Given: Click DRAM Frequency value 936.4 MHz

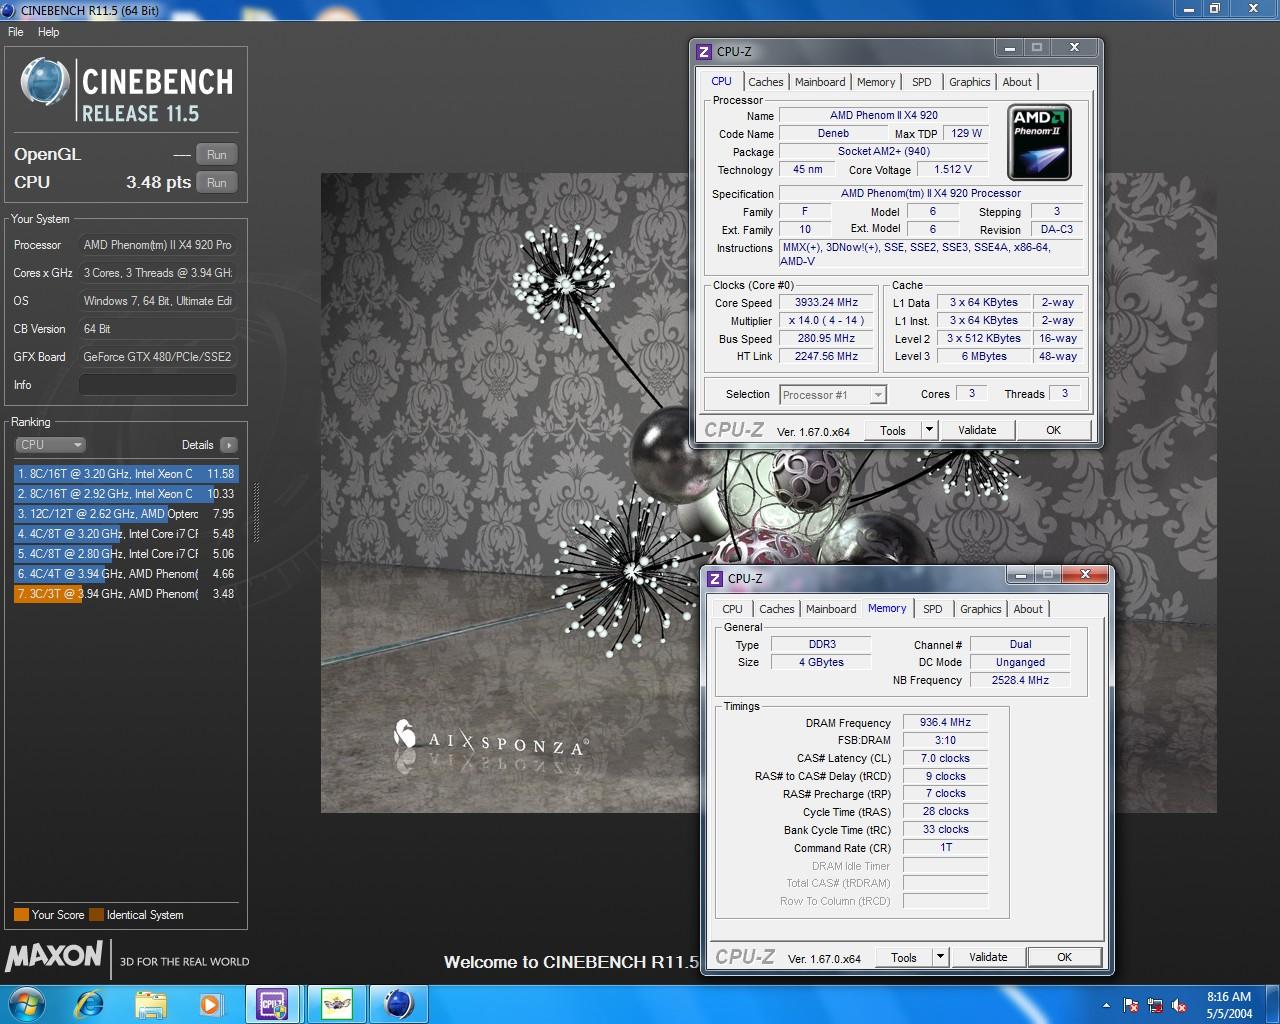Looking at the screenshot, I should [x=946, y=723].
